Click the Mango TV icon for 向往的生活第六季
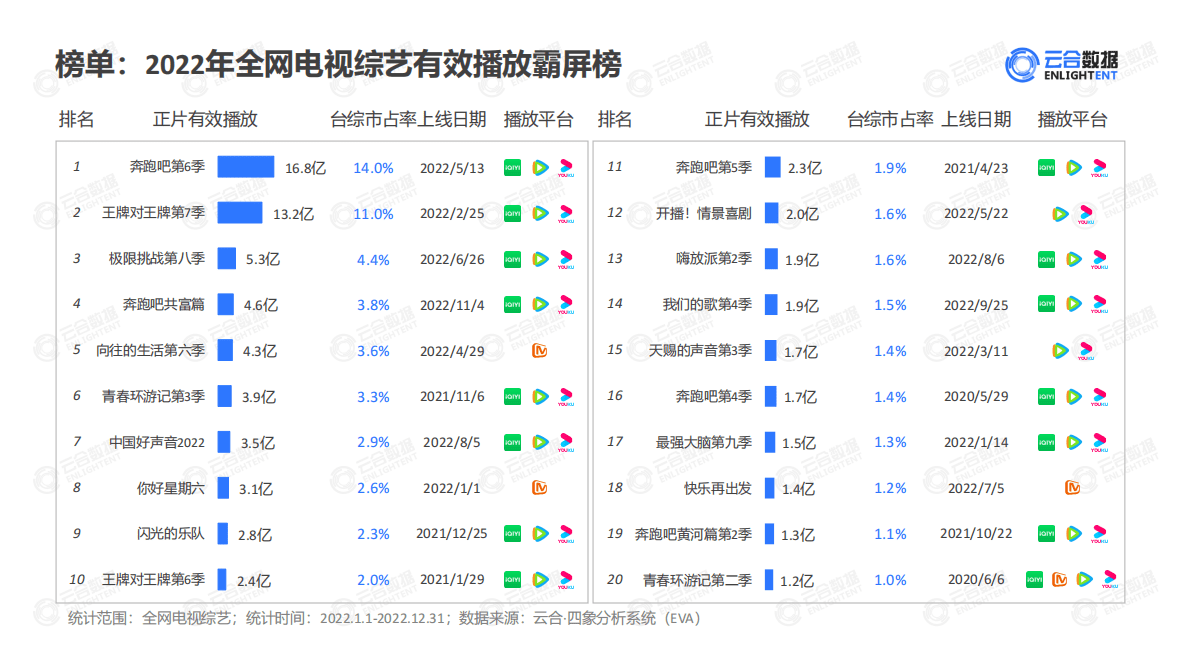The image size is (1190, 669). point(539,350)
